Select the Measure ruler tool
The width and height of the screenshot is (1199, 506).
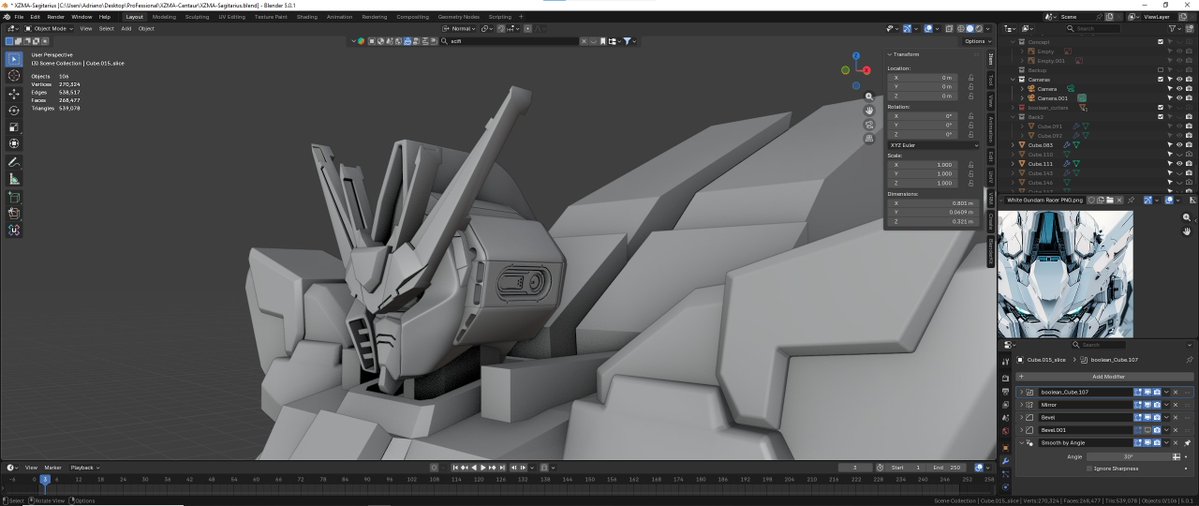click(14, 179)
